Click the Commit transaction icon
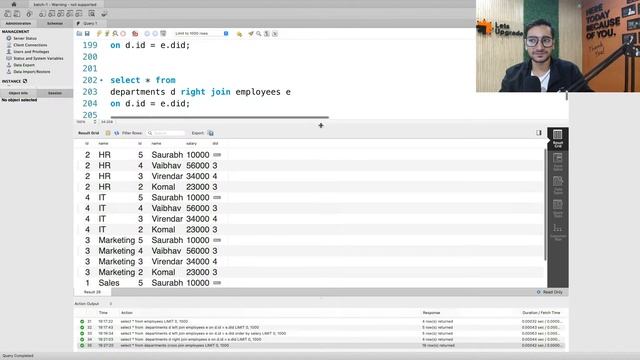 [147, 33]
